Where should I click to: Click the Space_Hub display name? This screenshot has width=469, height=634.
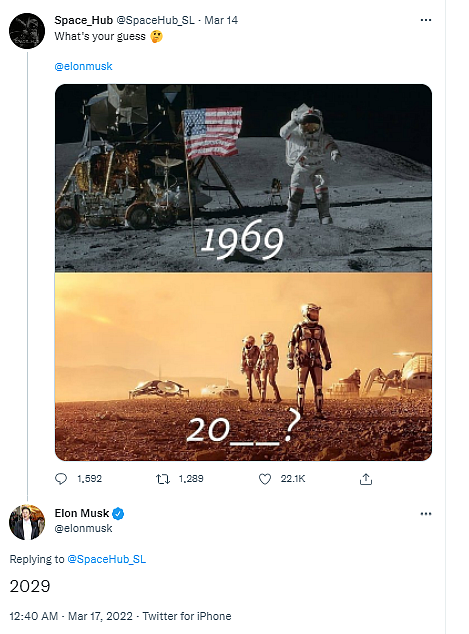[x=83, y=20]
